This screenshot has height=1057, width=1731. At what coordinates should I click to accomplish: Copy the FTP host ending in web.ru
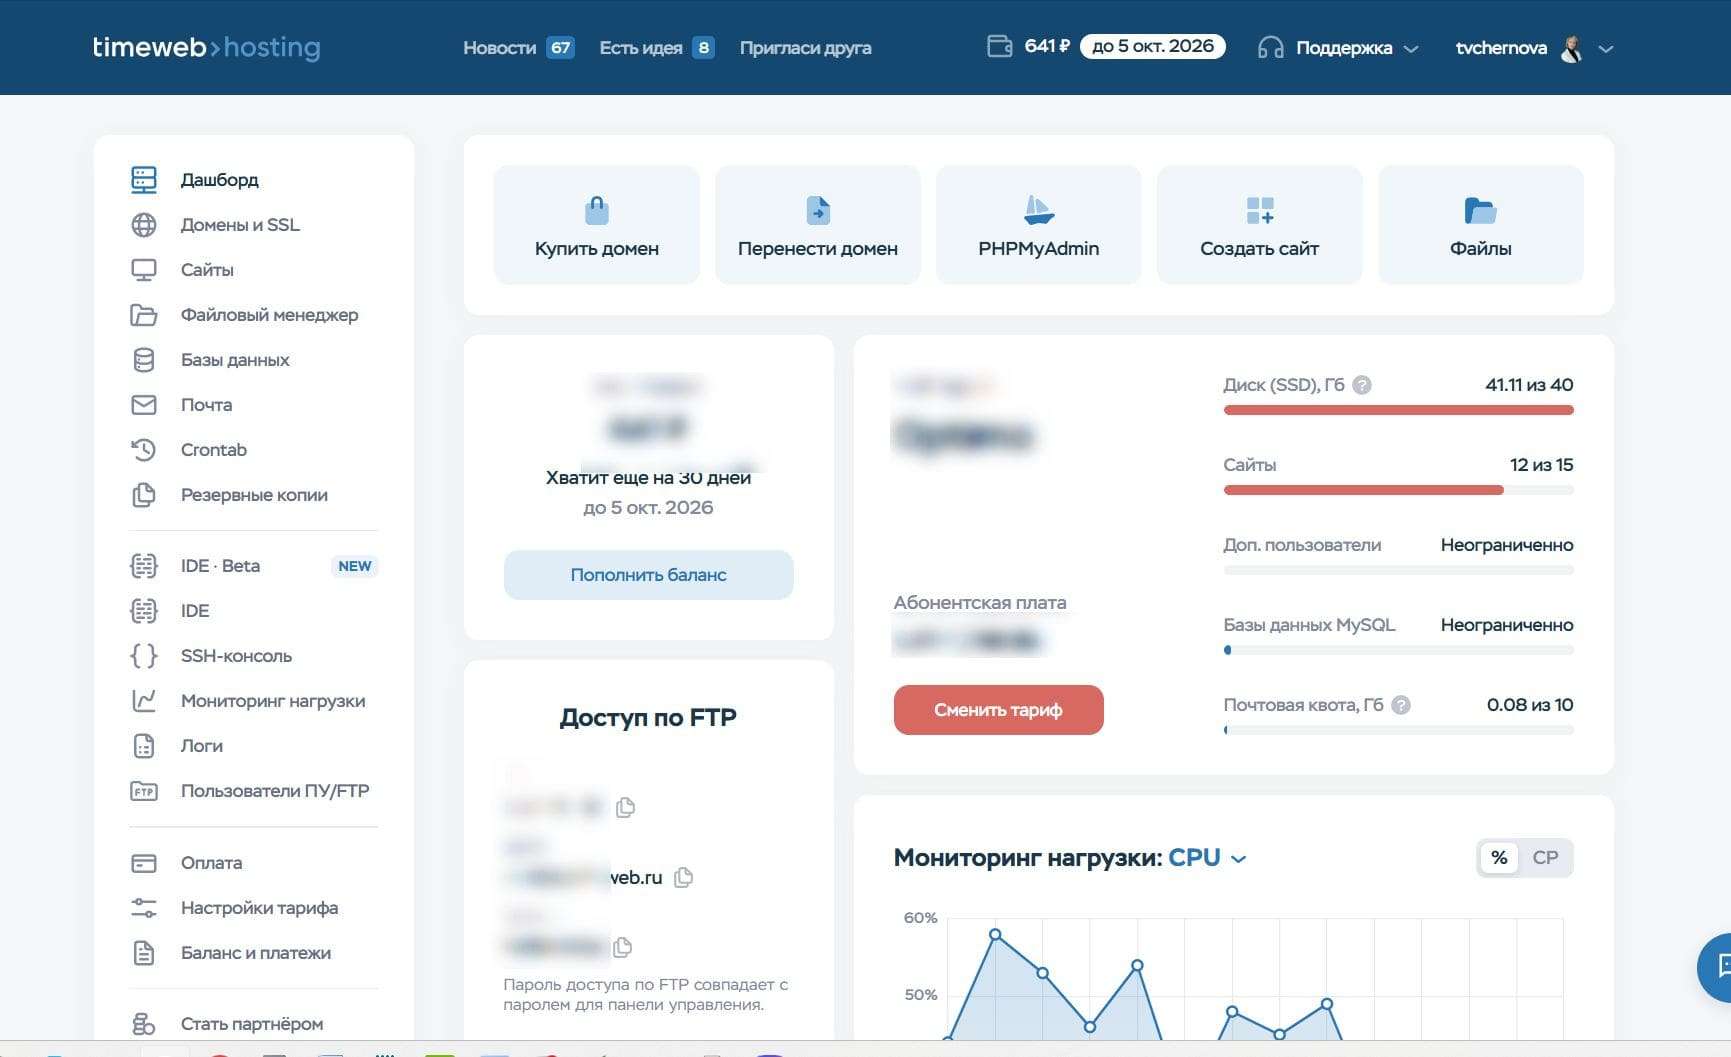(x=684, y=877)
